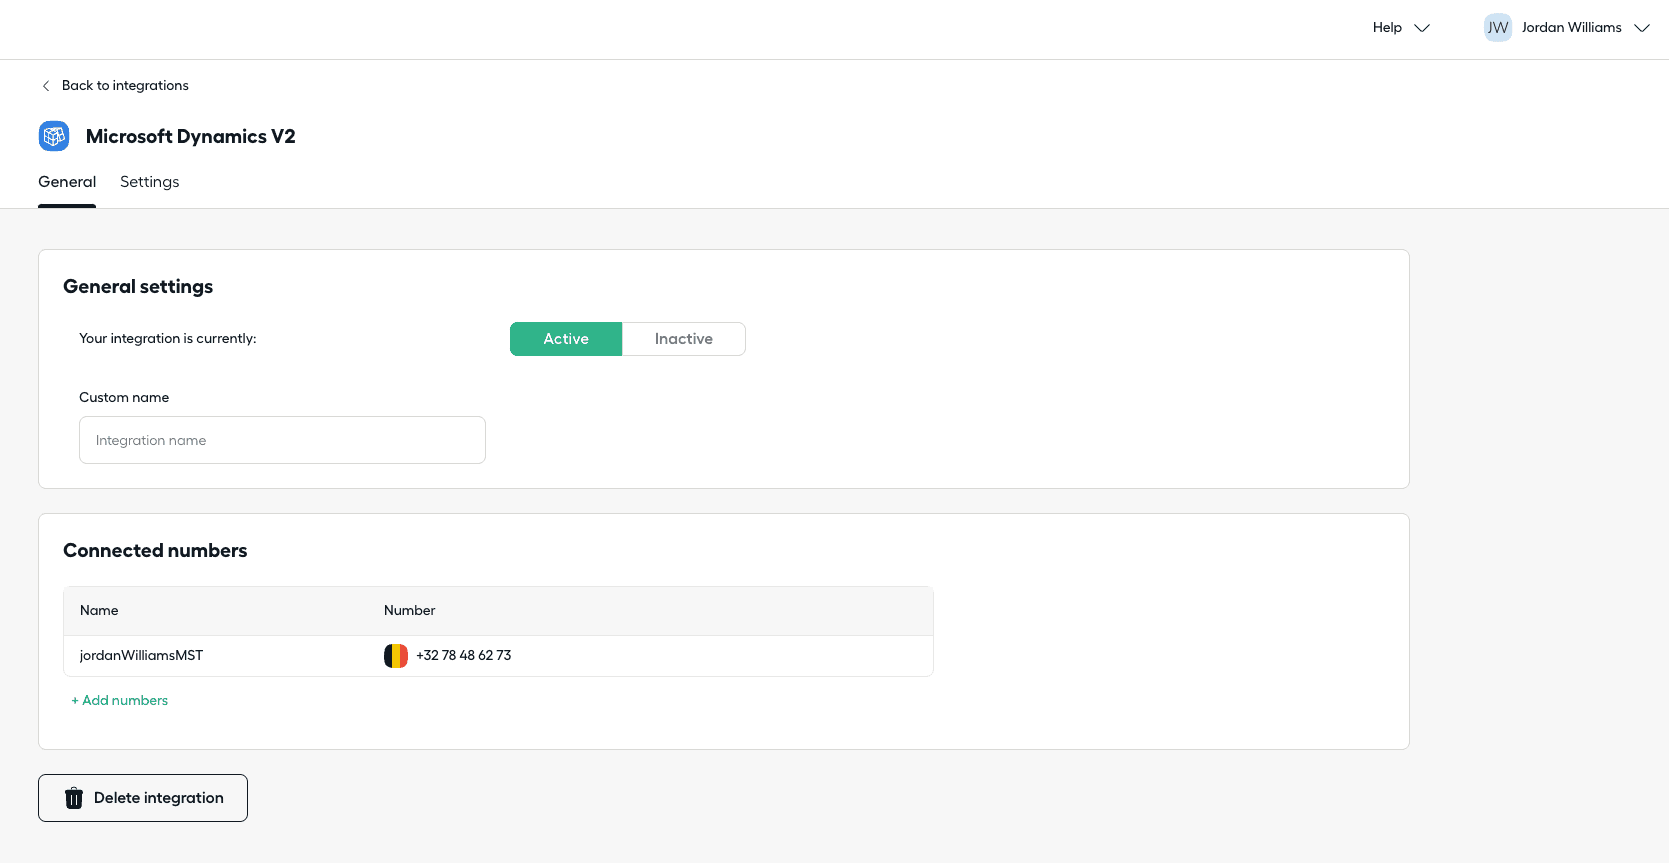
Task: Set integration status to Active
Action: click(566, 339)
